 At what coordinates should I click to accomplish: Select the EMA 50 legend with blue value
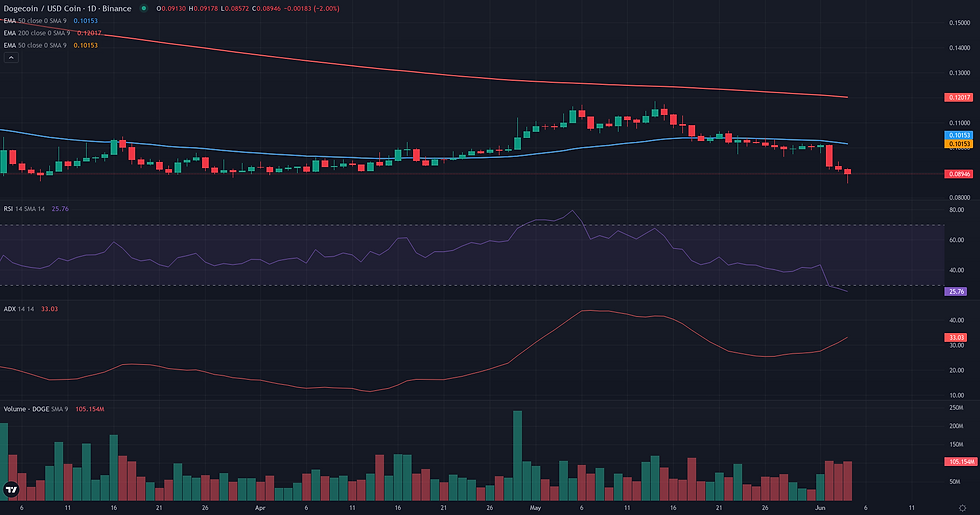pyautogui.click(x=51, y=21)
